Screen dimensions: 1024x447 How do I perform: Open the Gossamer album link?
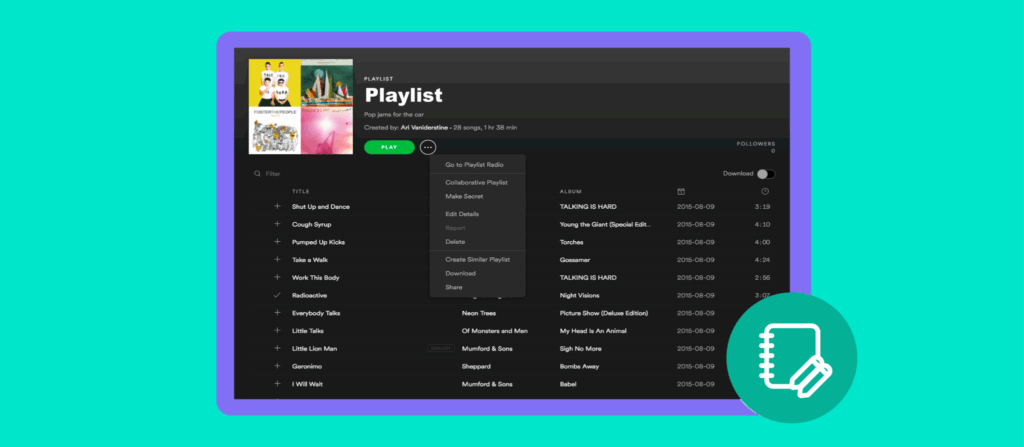(x=575, y=259)
